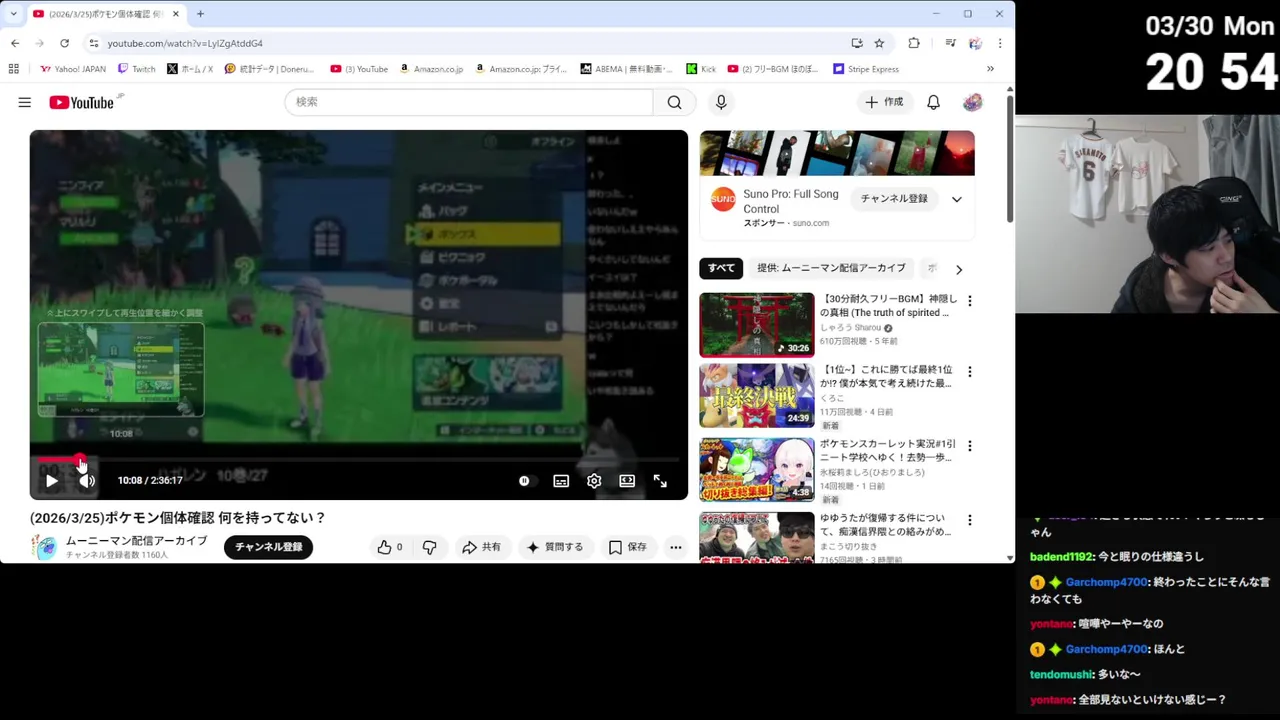Bookmark this page with the star

879,43
